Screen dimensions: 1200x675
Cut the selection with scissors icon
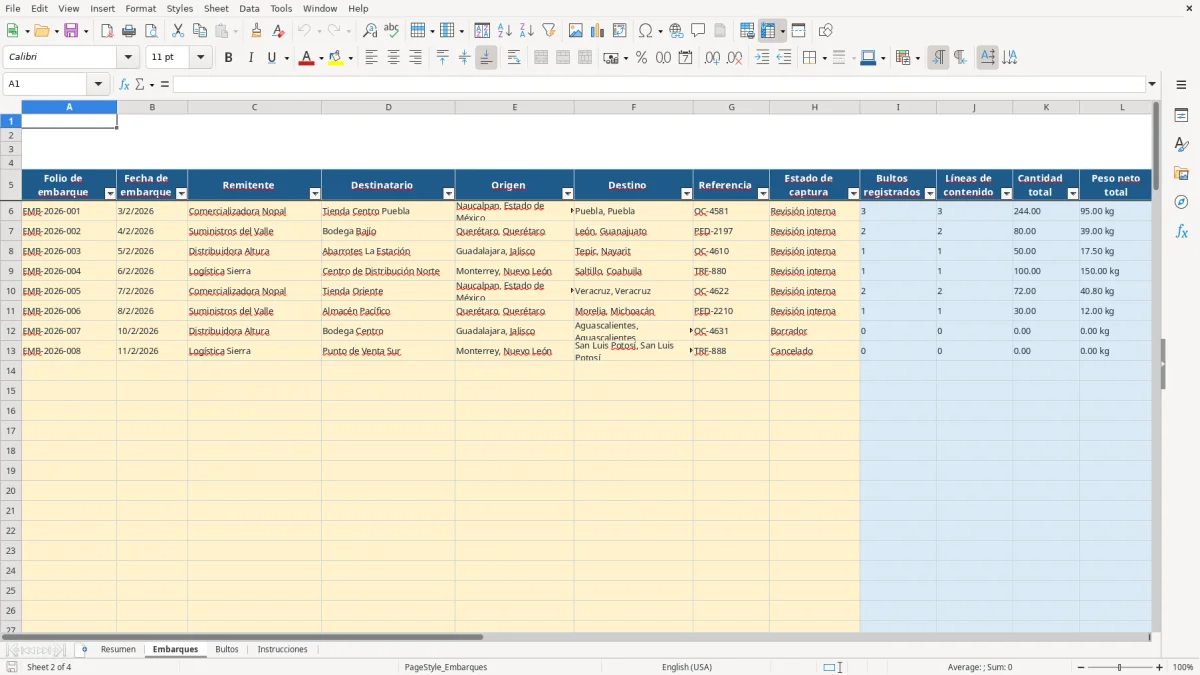coord(178,31)
